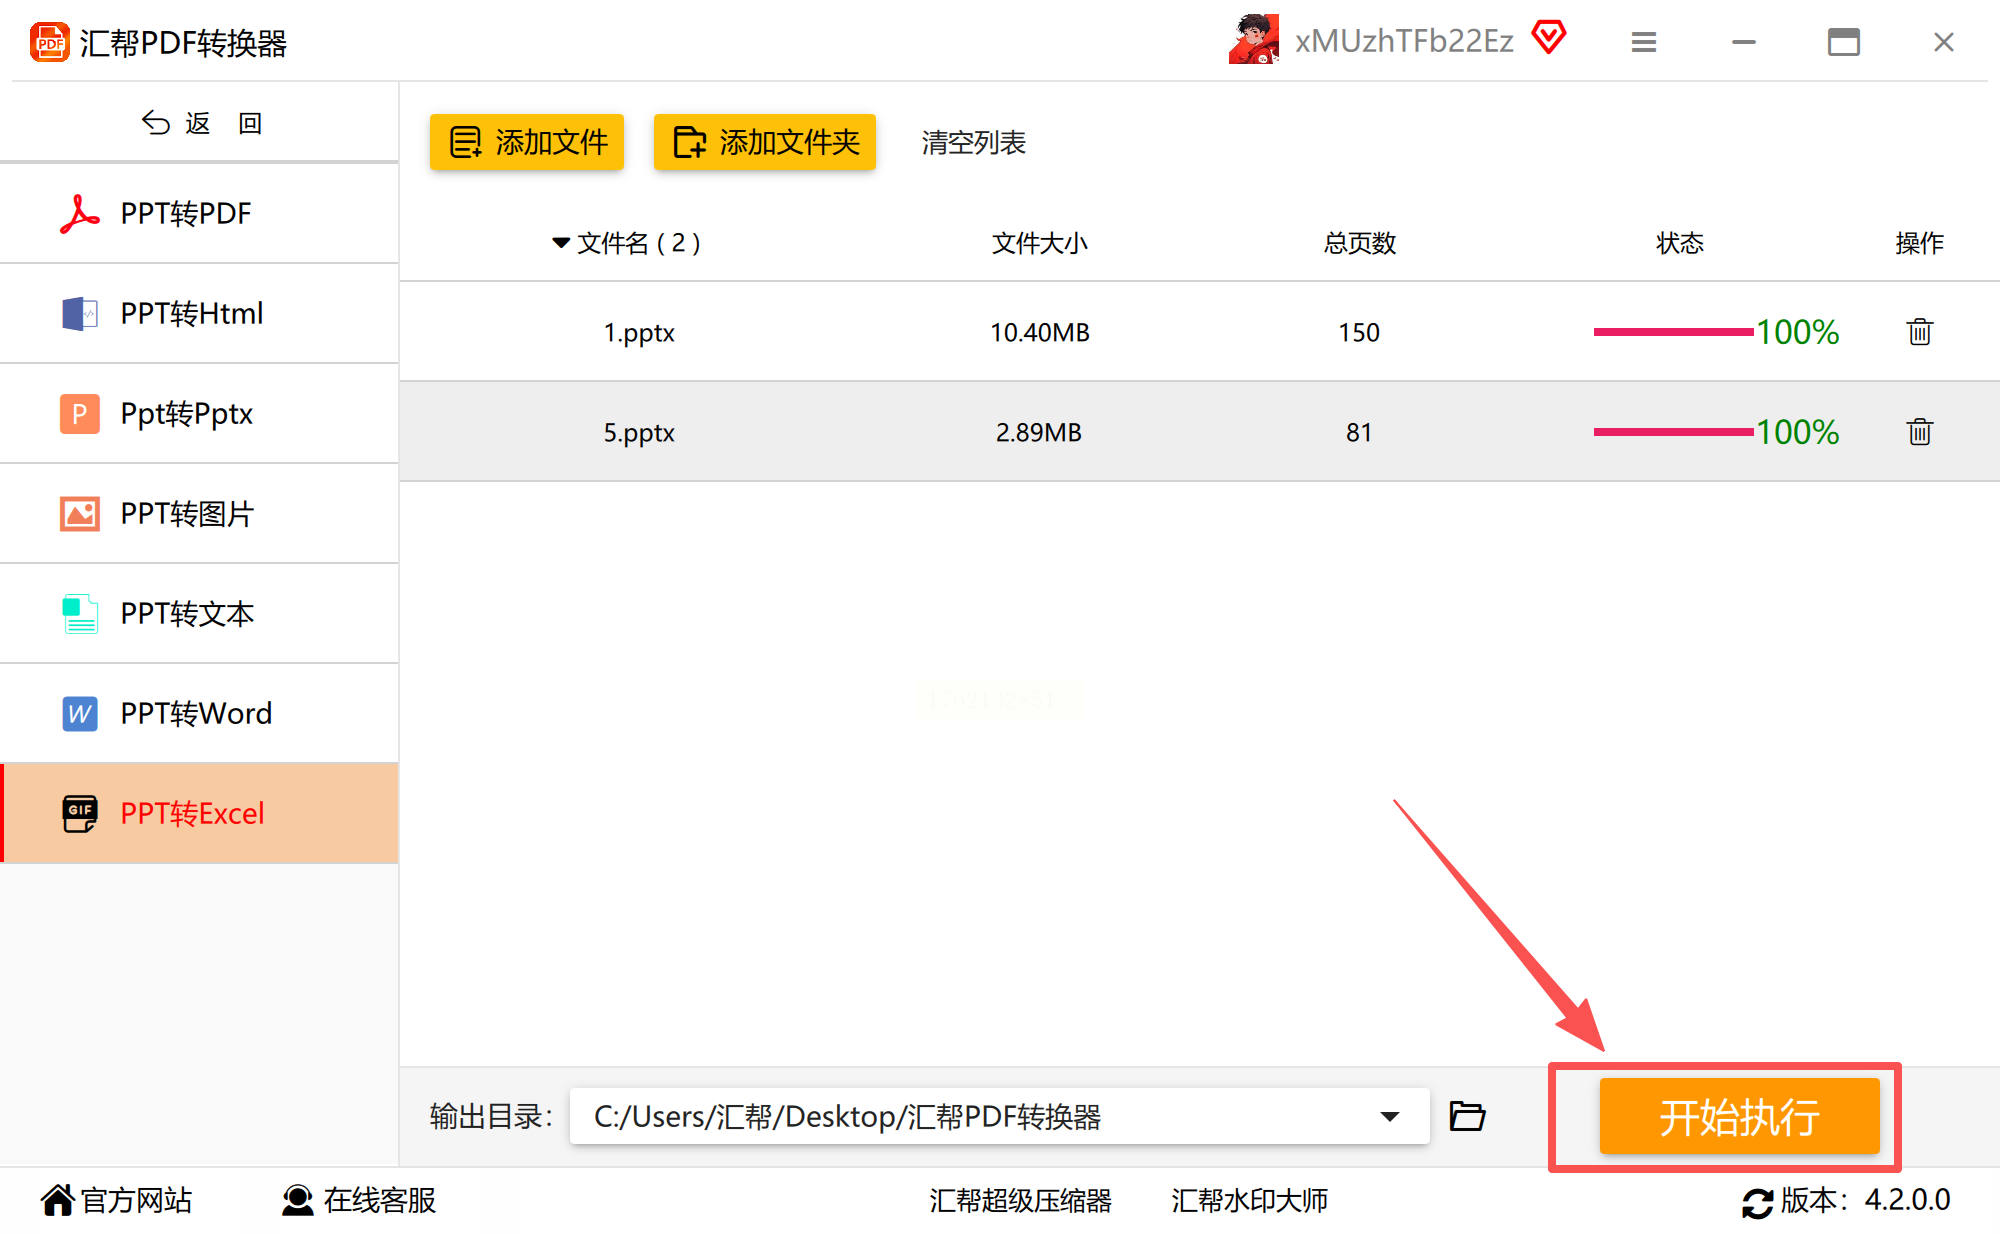Choose PPT转图片 from the sidebar
This screenshot has height=1234, width=2000.
pyautogui.click(x=187, y=513)
